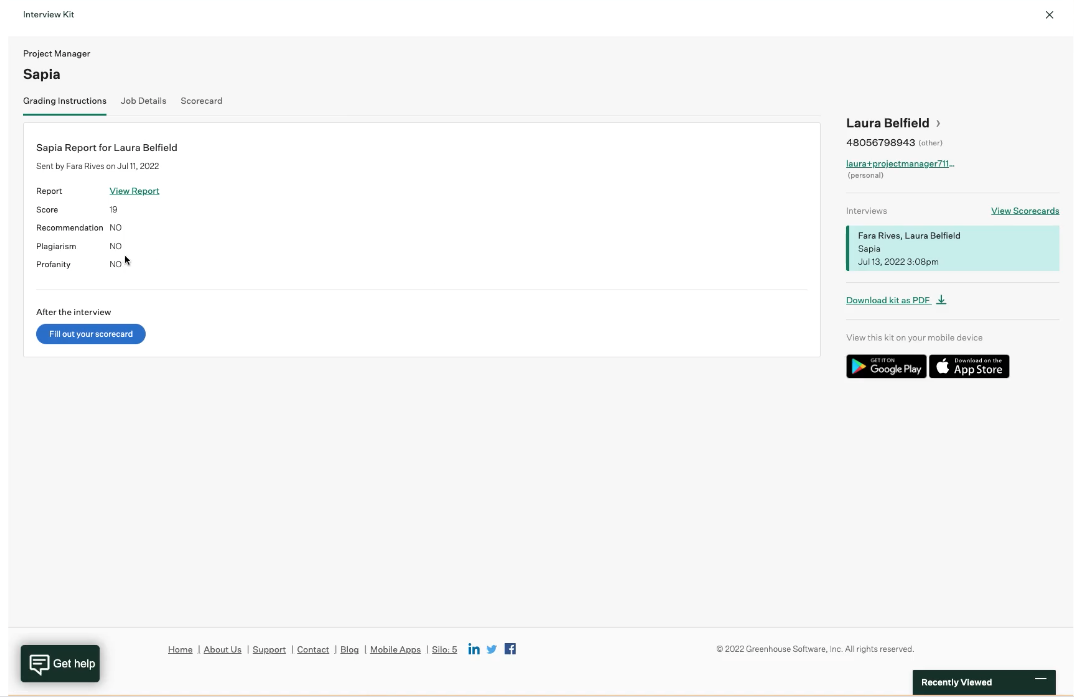Open the Facebook icon in the footer
Viewport: 1074px width, 697px height.
(510, 649)
